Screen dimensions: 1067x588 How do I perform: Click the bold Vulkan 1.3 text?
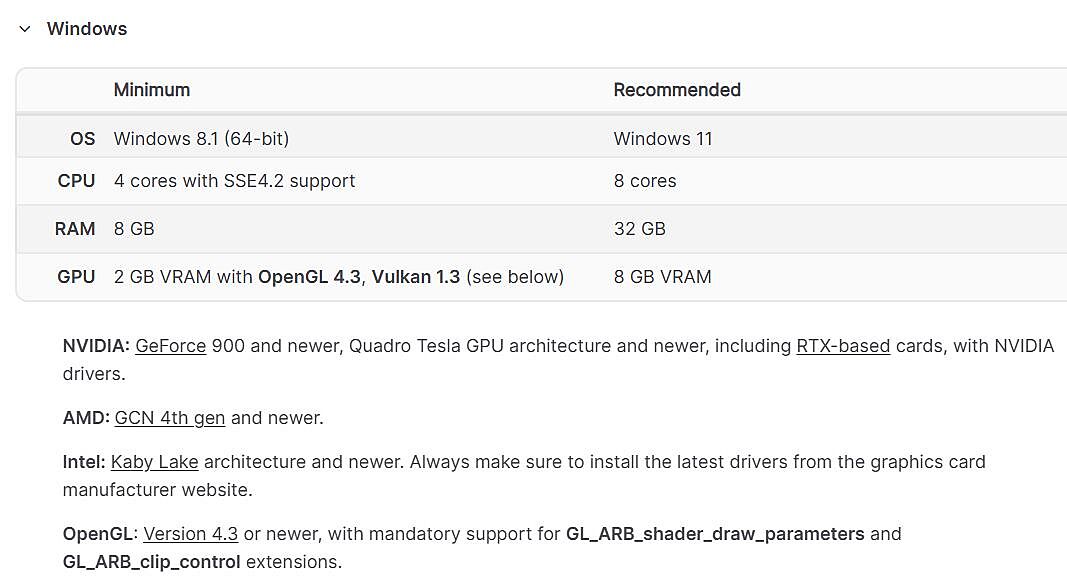click(416, 277)
